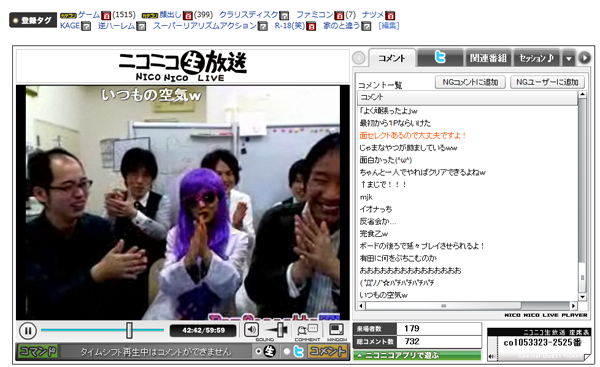The height and width of the screenshot is (367, 600).
Task: Click the seat ticket co1053323-2525番
Action: [540, 344]
